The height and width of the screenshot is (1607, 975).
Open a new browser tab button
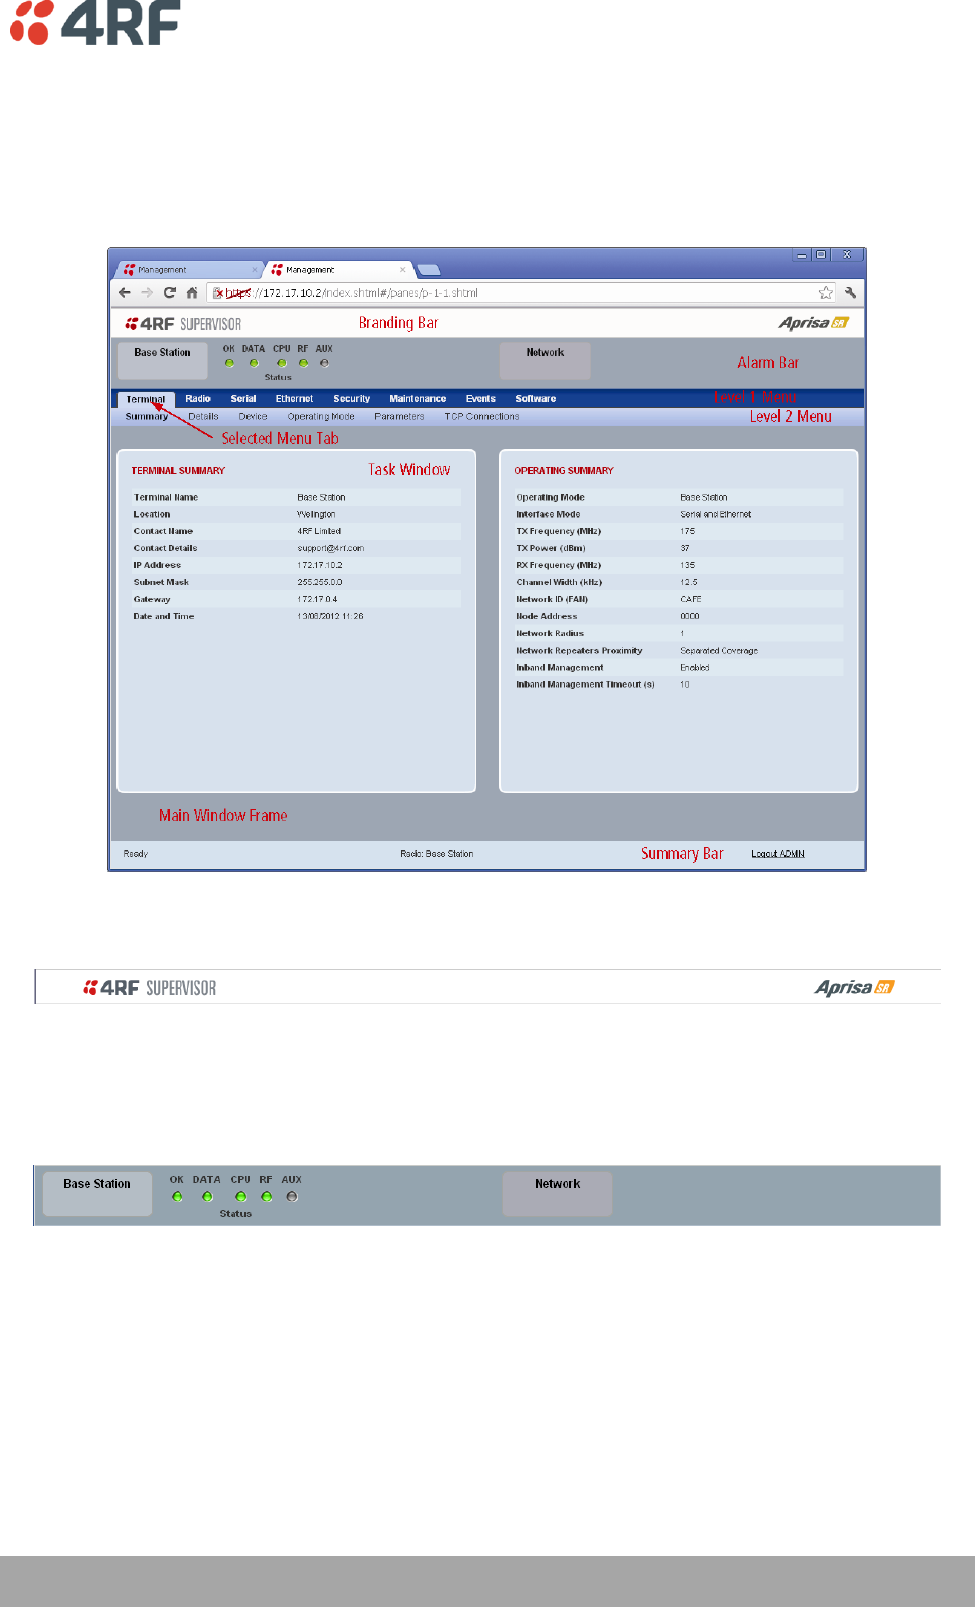coord(428,270)
